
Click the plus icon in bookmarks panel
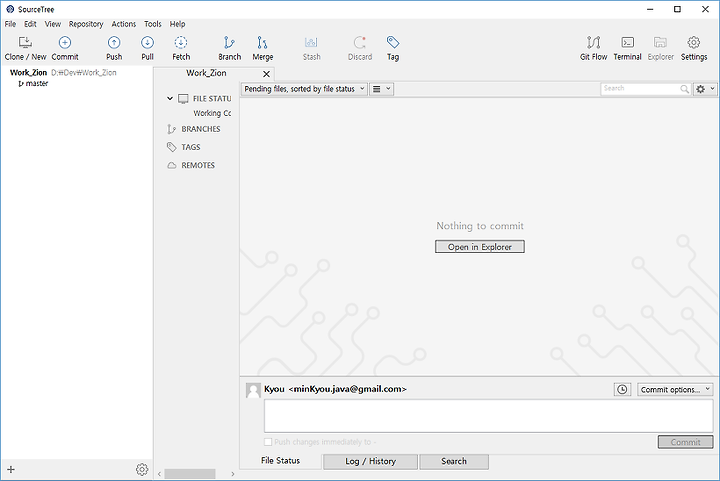point(11,469)
